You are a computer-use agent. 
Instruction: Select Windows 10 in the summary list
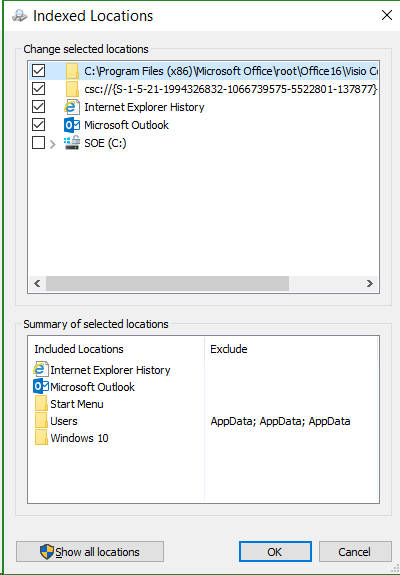79,438
